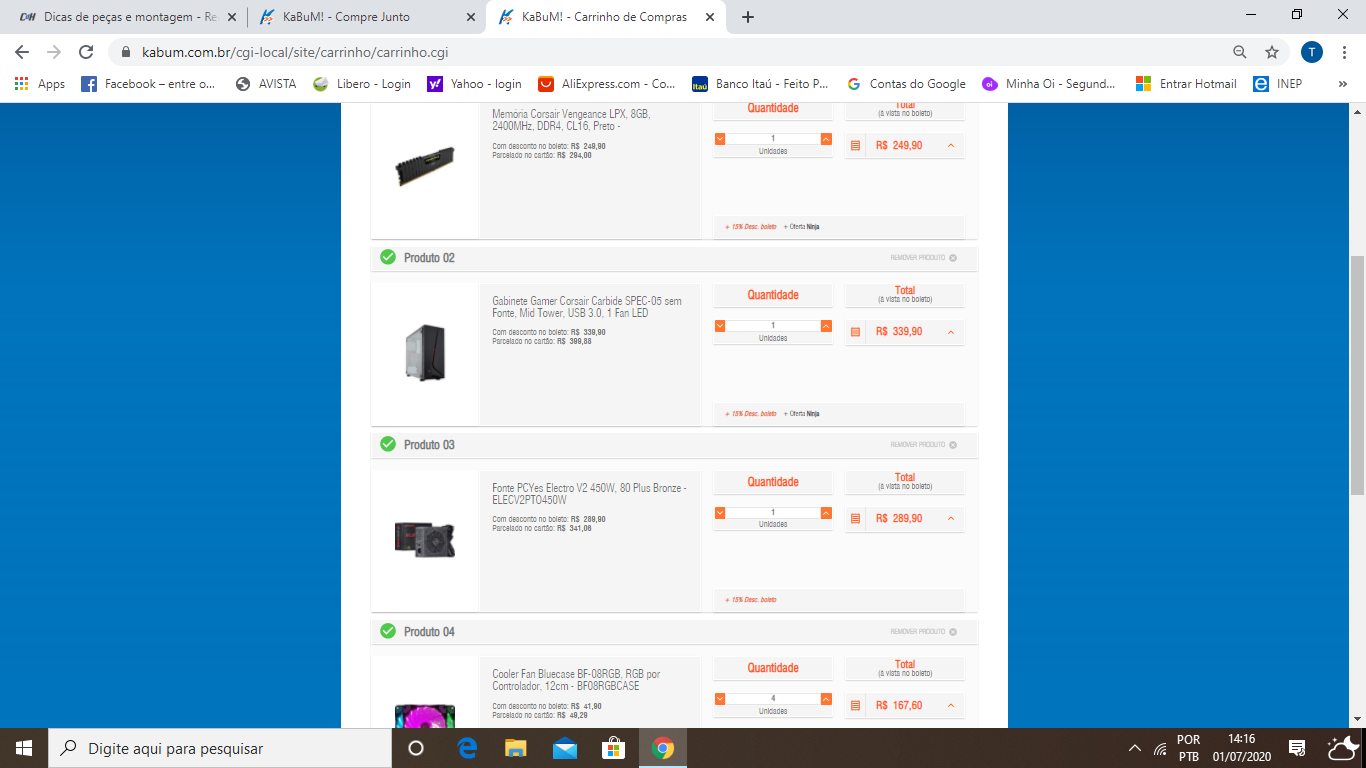Open the Facebook bookmark
The height and width of the screenshot is (768, 1366).
tap(148, 84)
